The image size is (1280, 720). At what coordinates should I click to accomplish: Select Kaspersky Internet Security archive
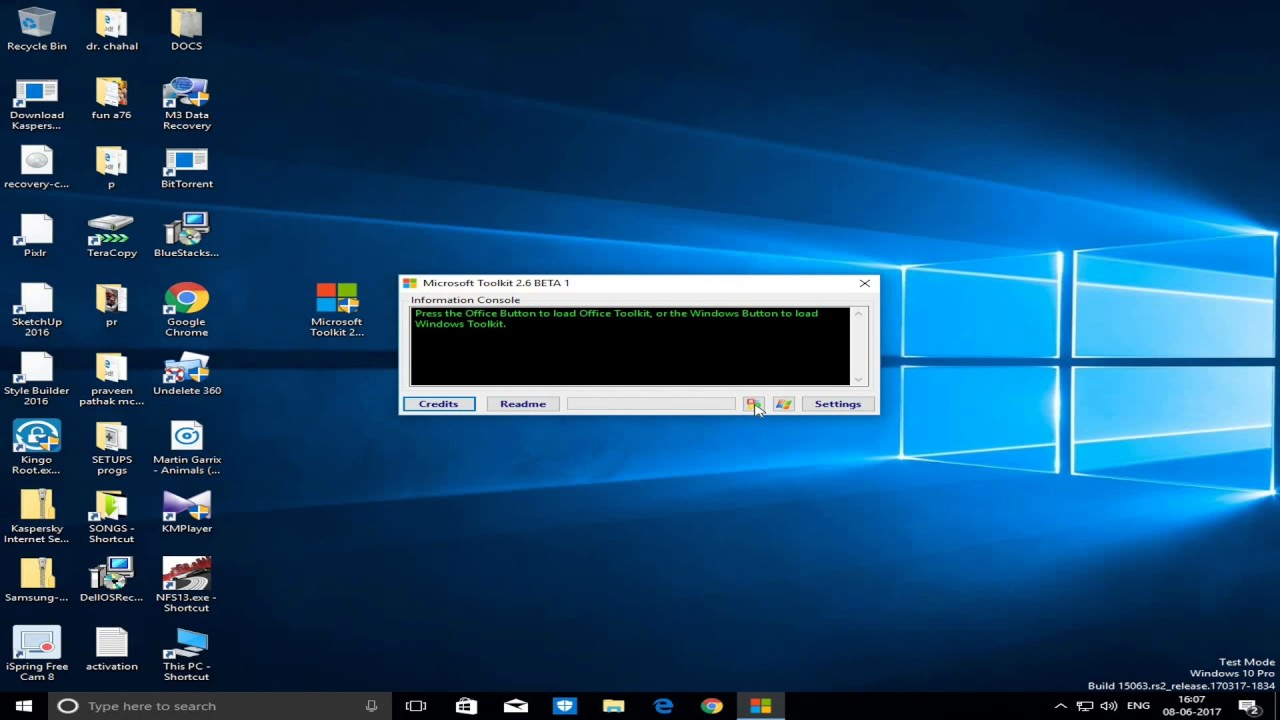click(x=37, y=518)
